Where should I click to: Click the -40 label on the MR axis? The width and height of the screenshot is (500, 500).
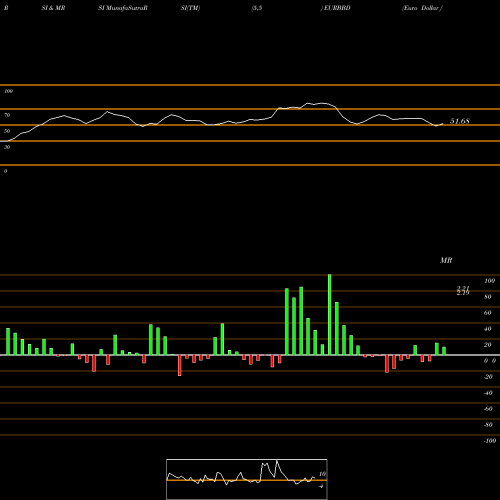(x=488, y=393)
